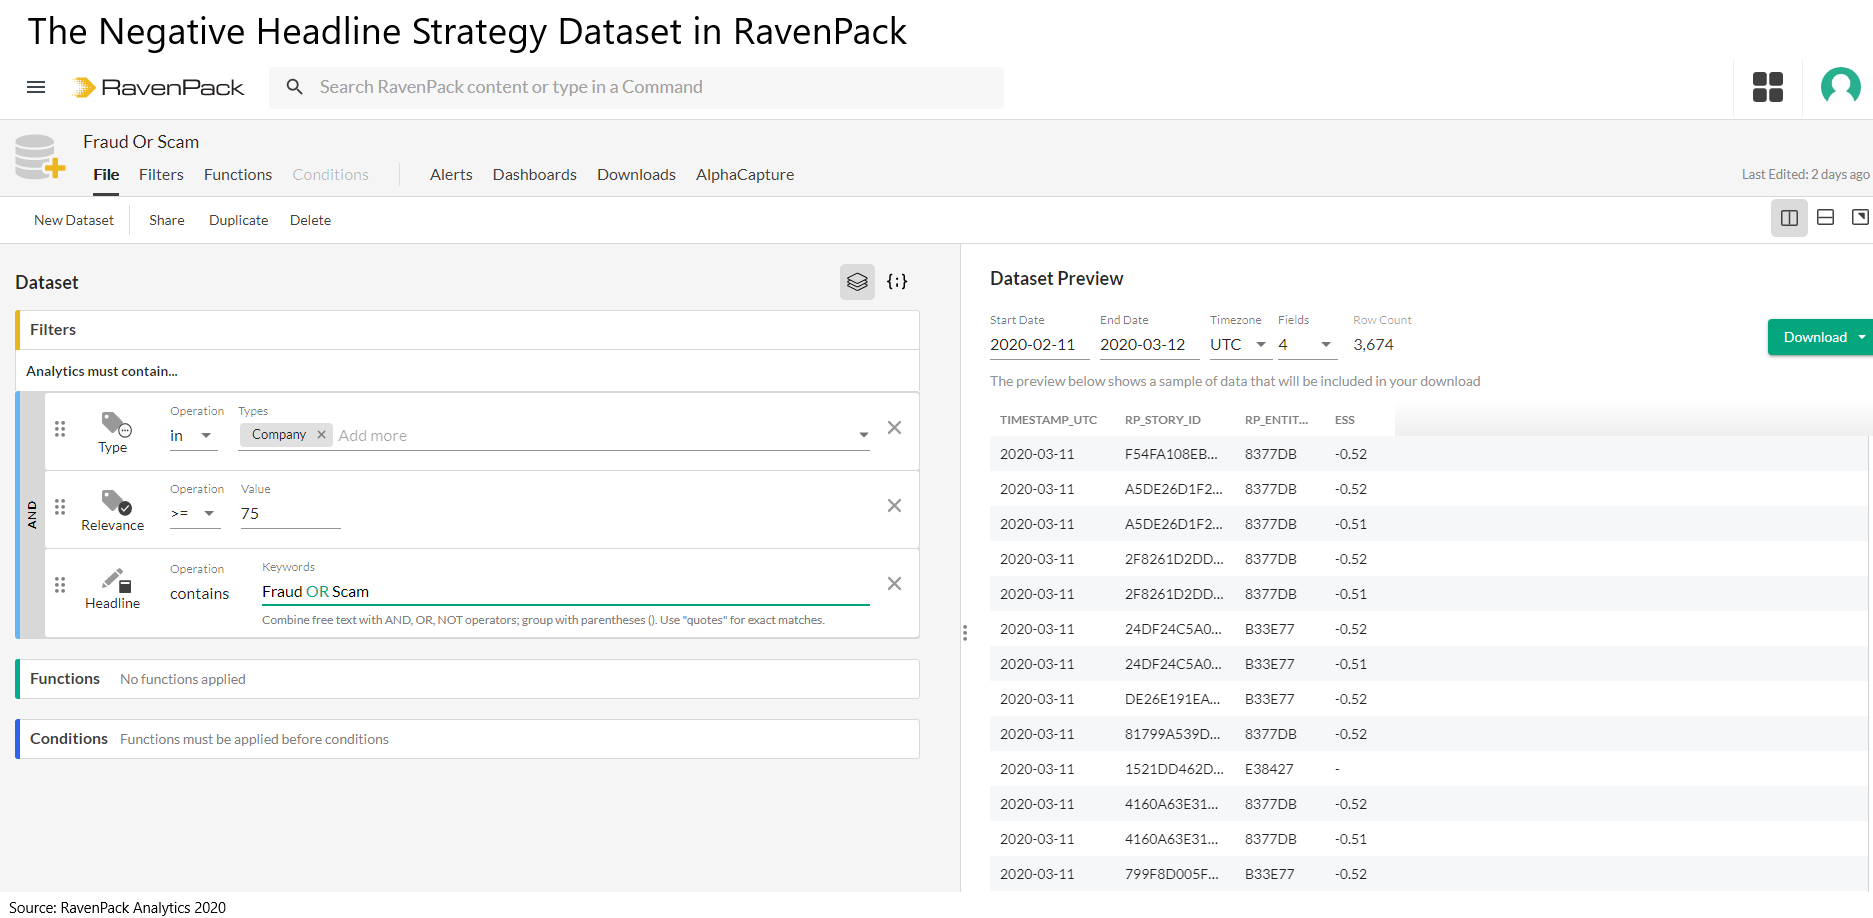Image resolution: width=1873 pixels, height=918 pixels.
Task: Expand the Type operation 'in' dropdown
Action: point(193,436)
